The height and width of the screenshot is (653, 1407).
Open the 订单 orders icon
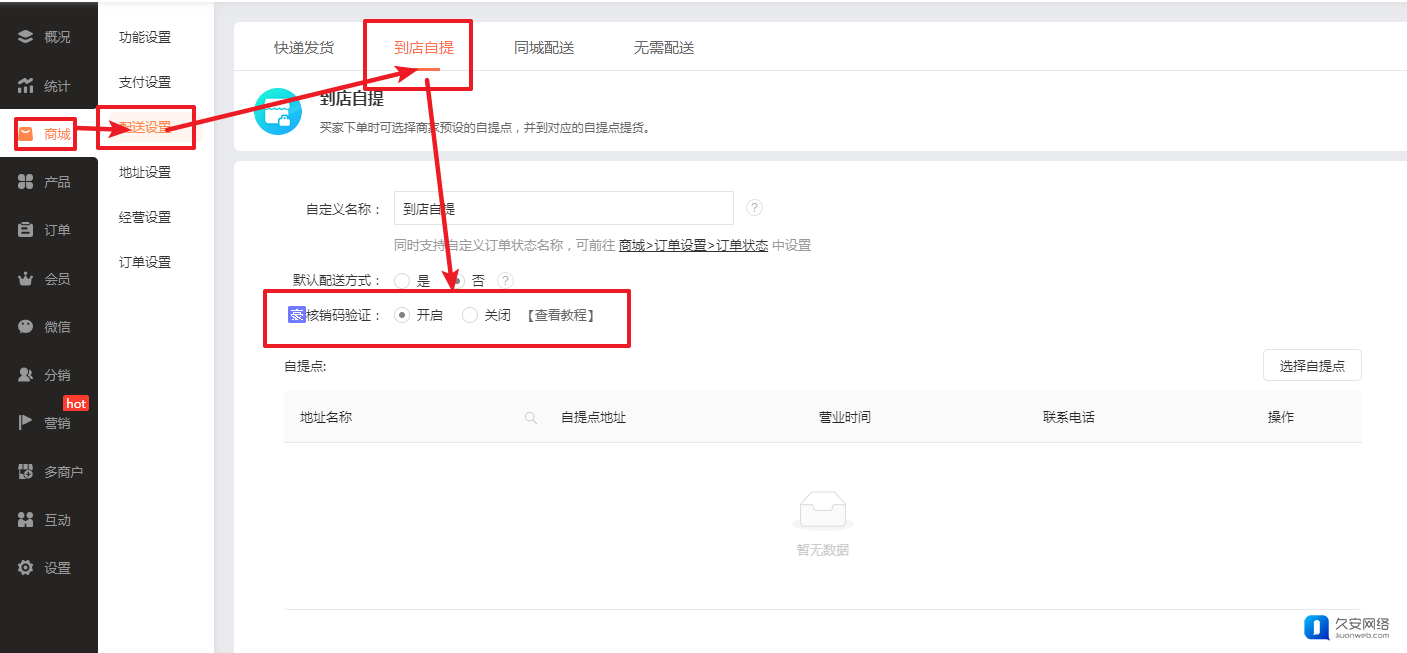(x=26, y=230)
